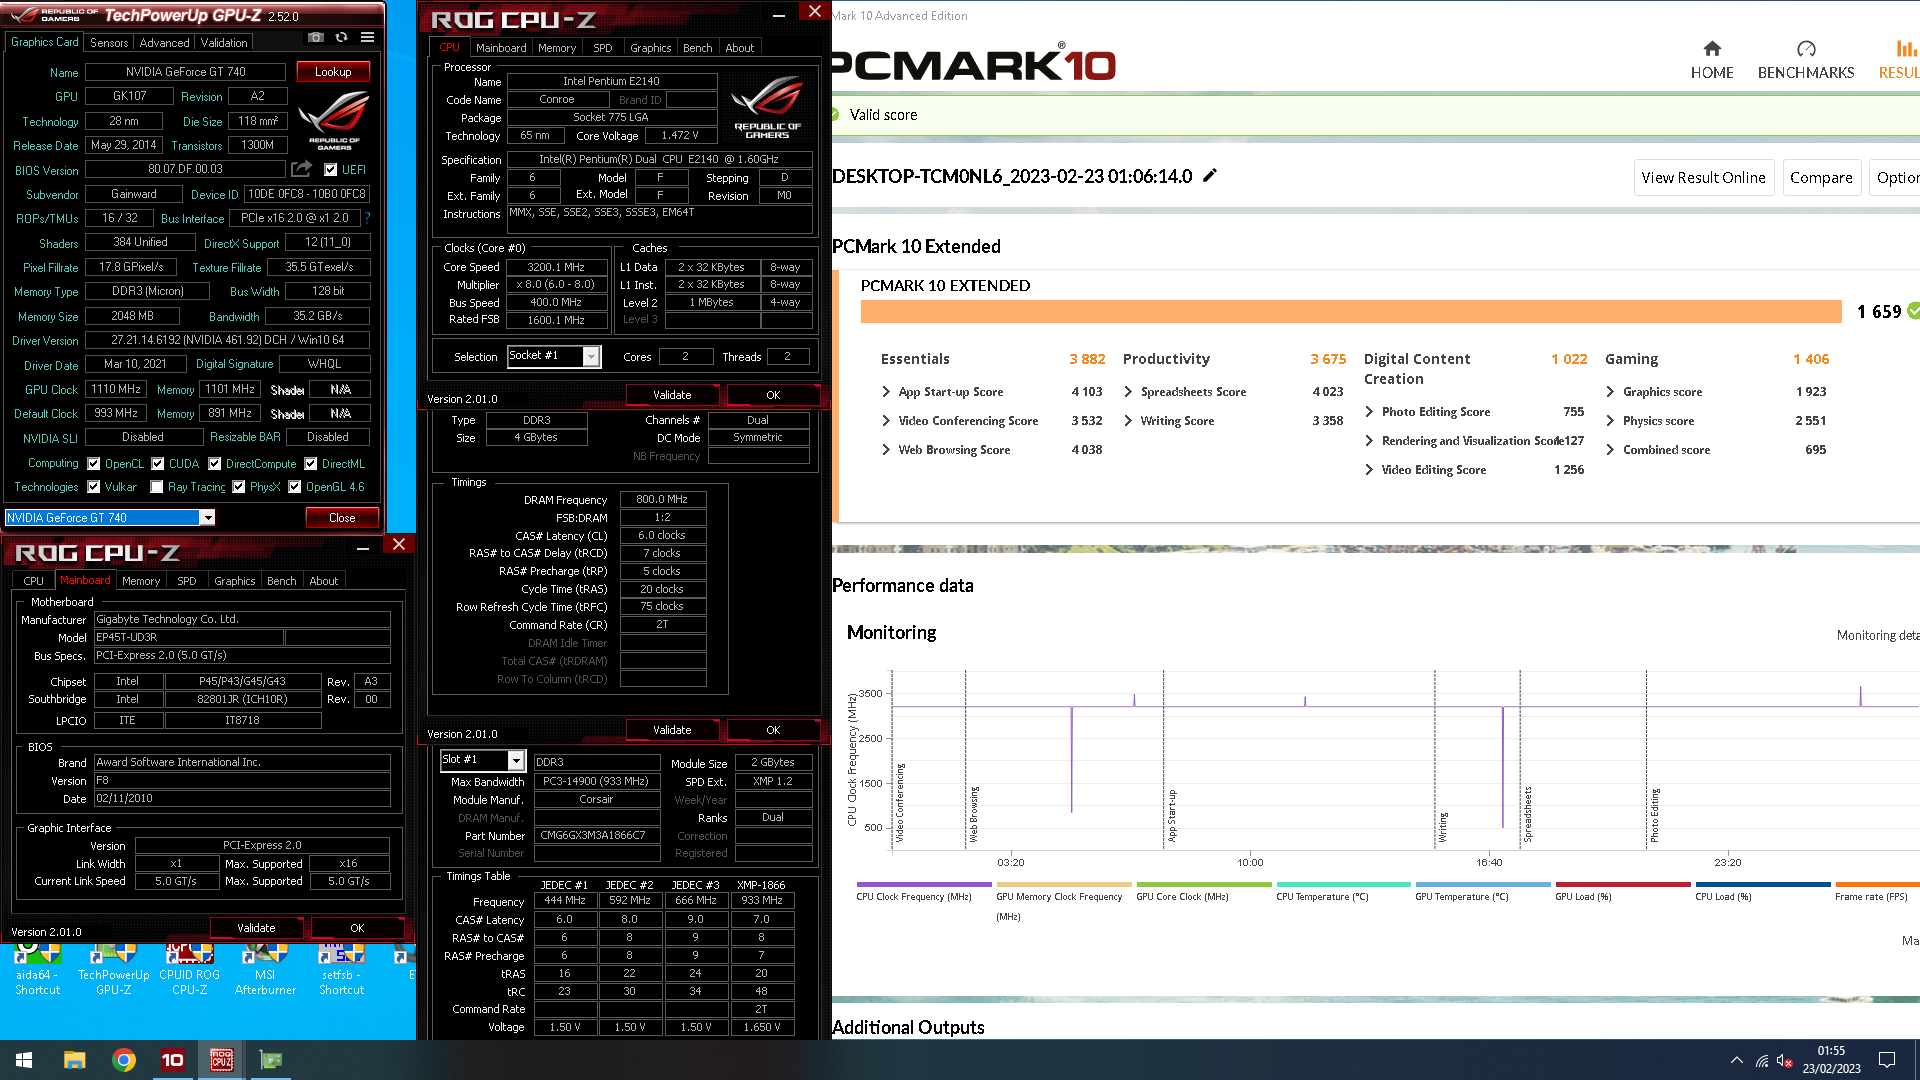
Task: Switch to GPU-Z Advanced tab
Action: (x=164, y=43)
